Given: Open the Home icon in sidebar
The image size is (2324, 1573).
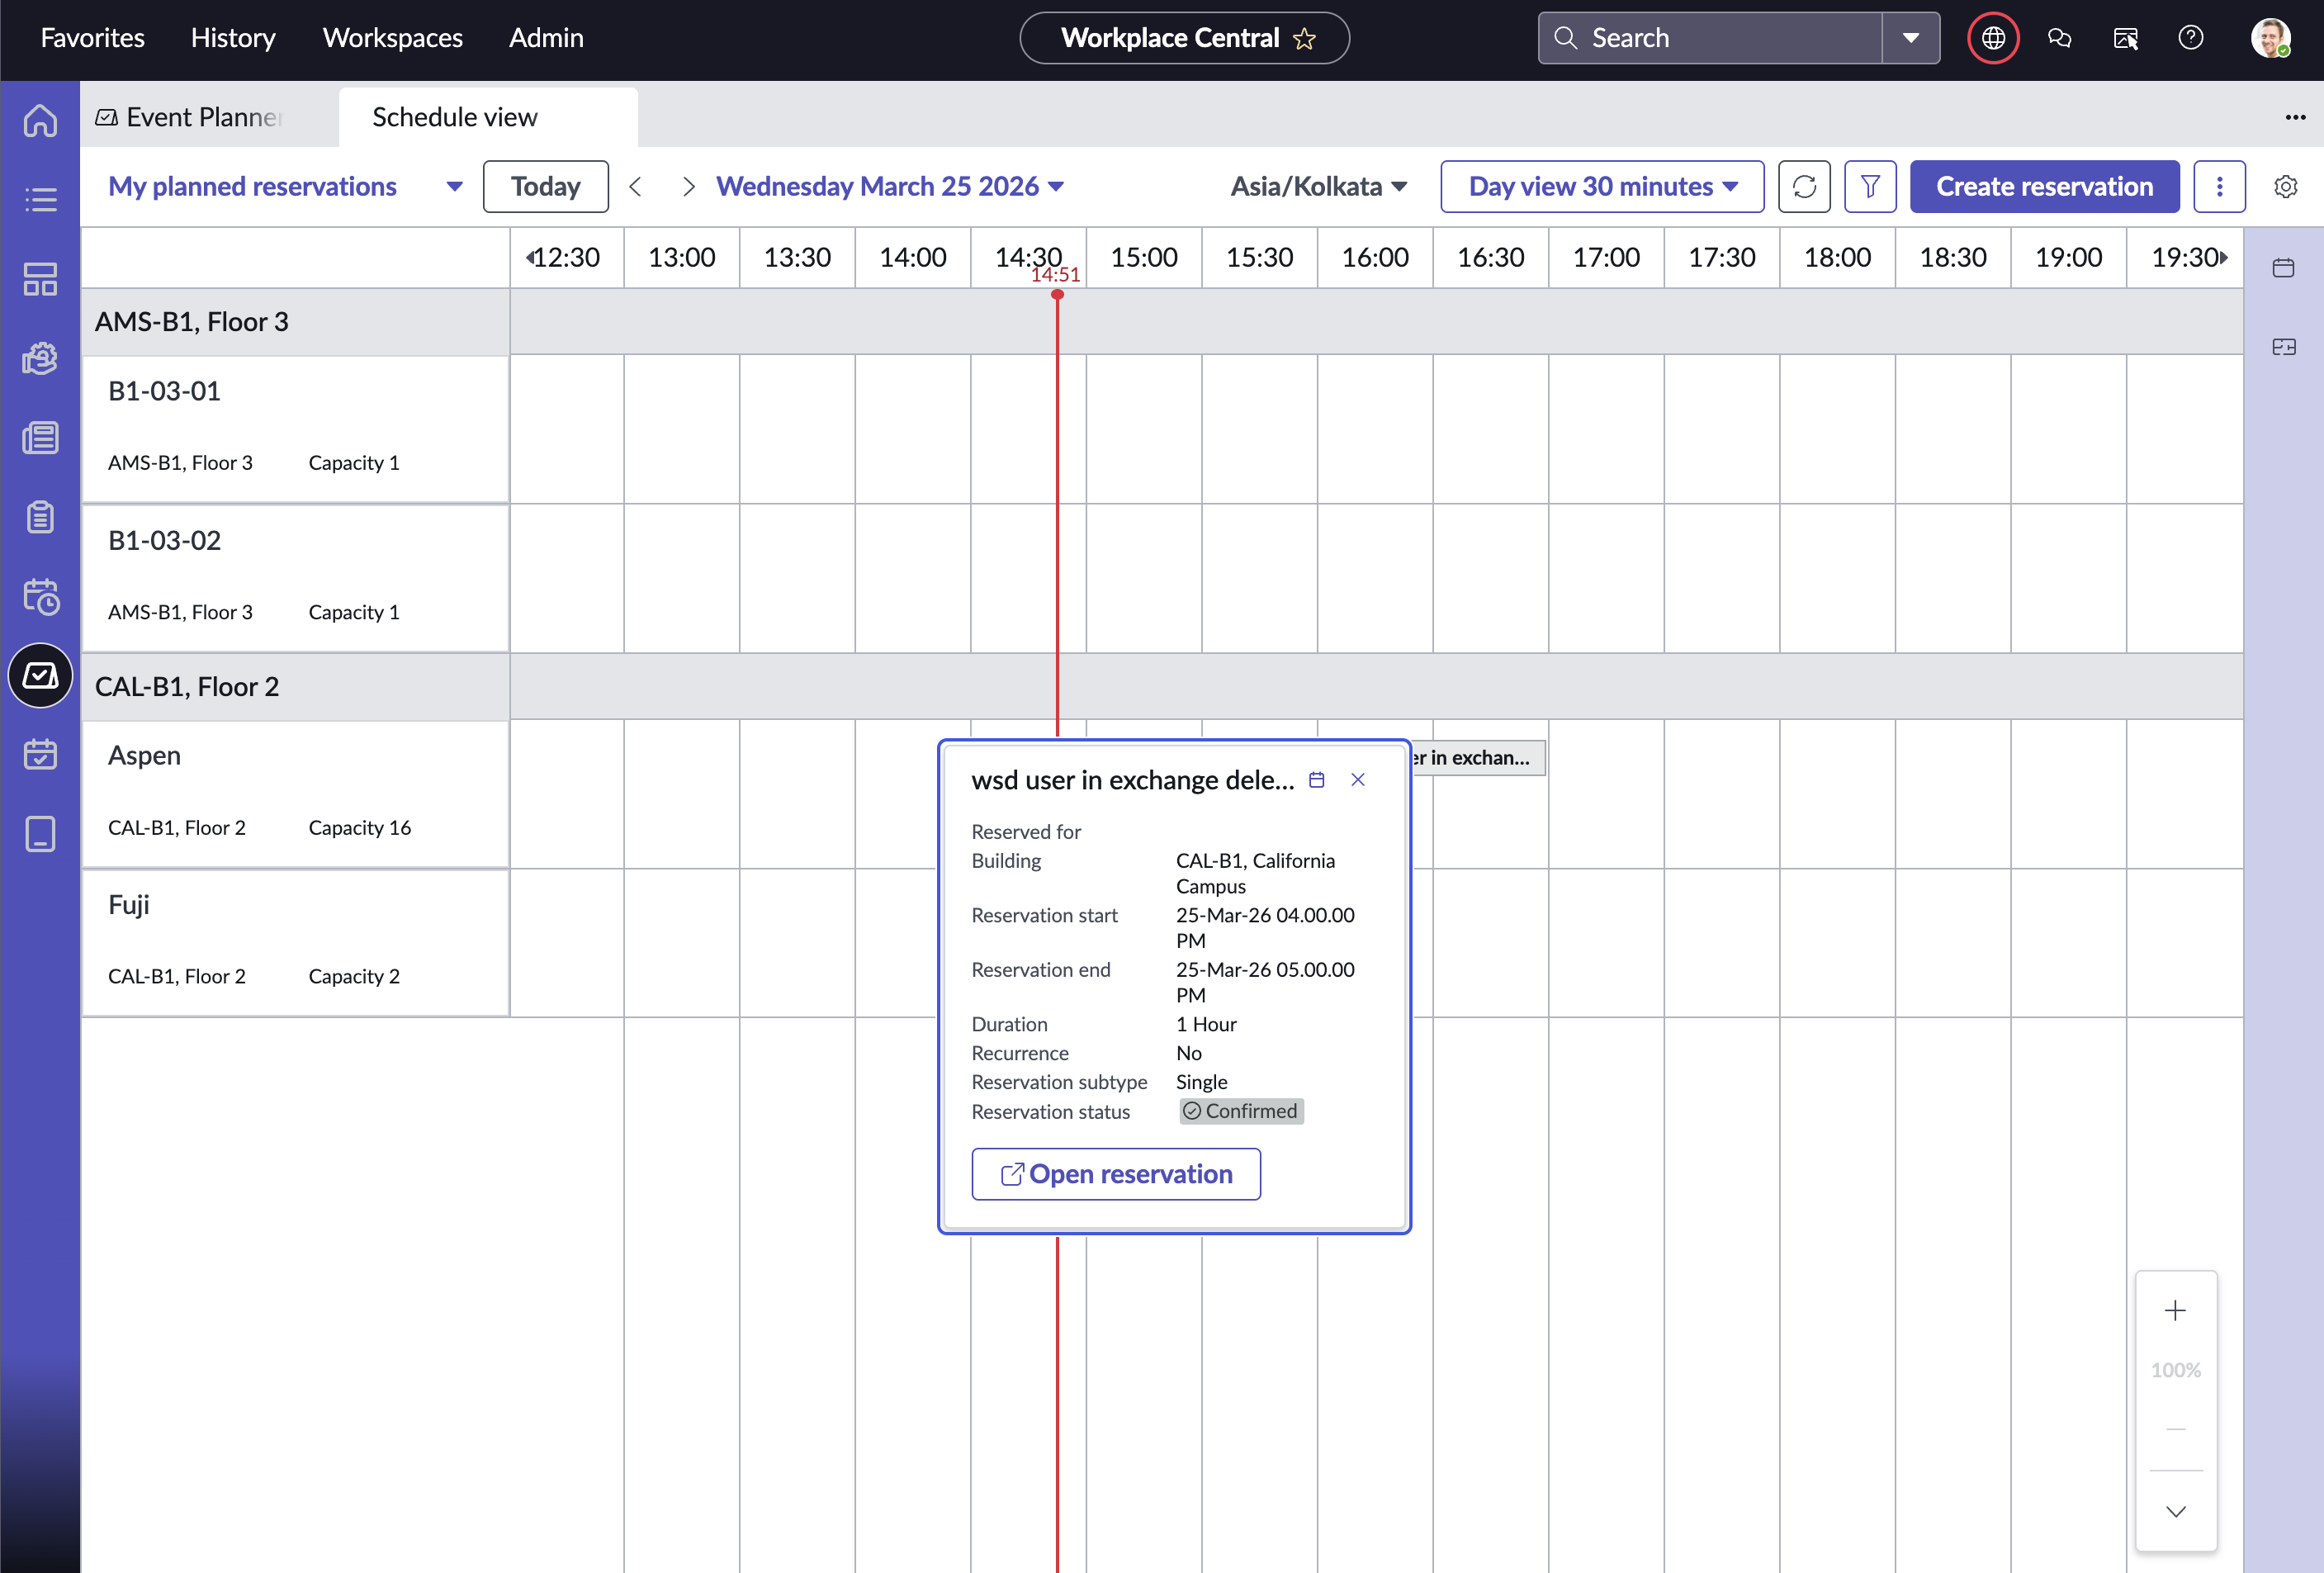Looking at the screenshot, I should [x=40, y=120].
